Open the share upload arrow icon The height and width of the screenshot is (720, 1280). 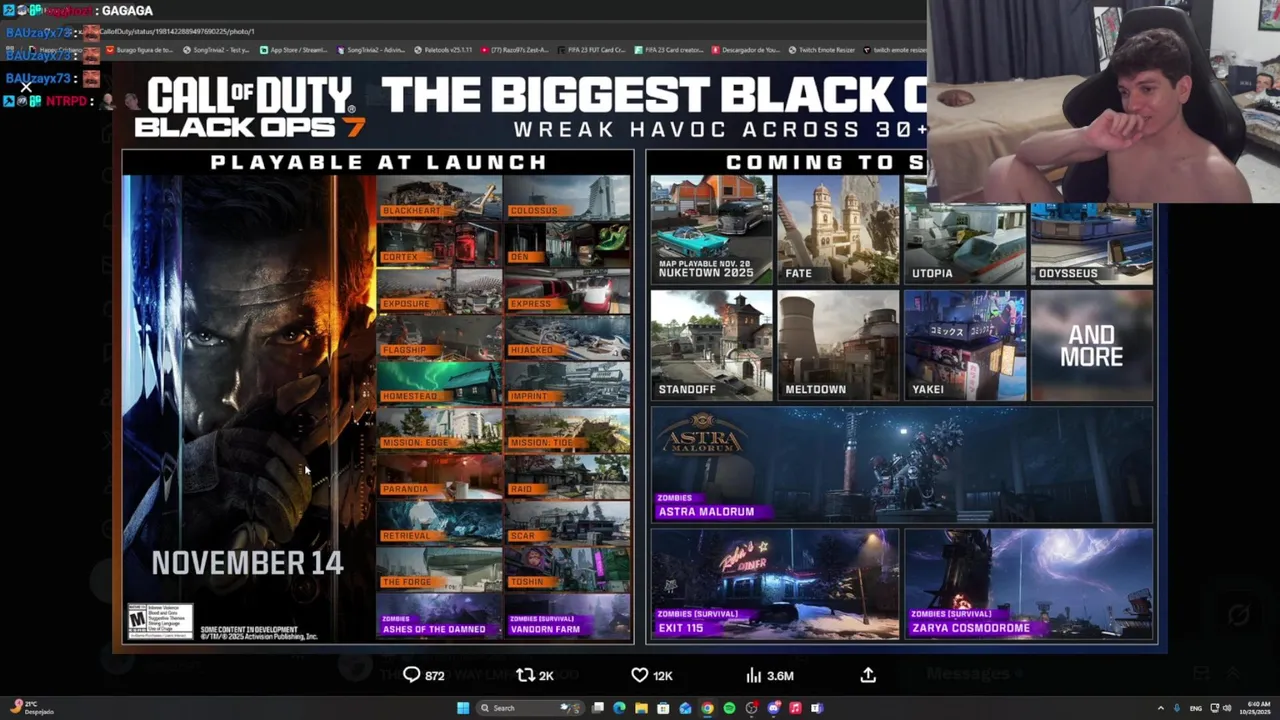coord(868,675)
